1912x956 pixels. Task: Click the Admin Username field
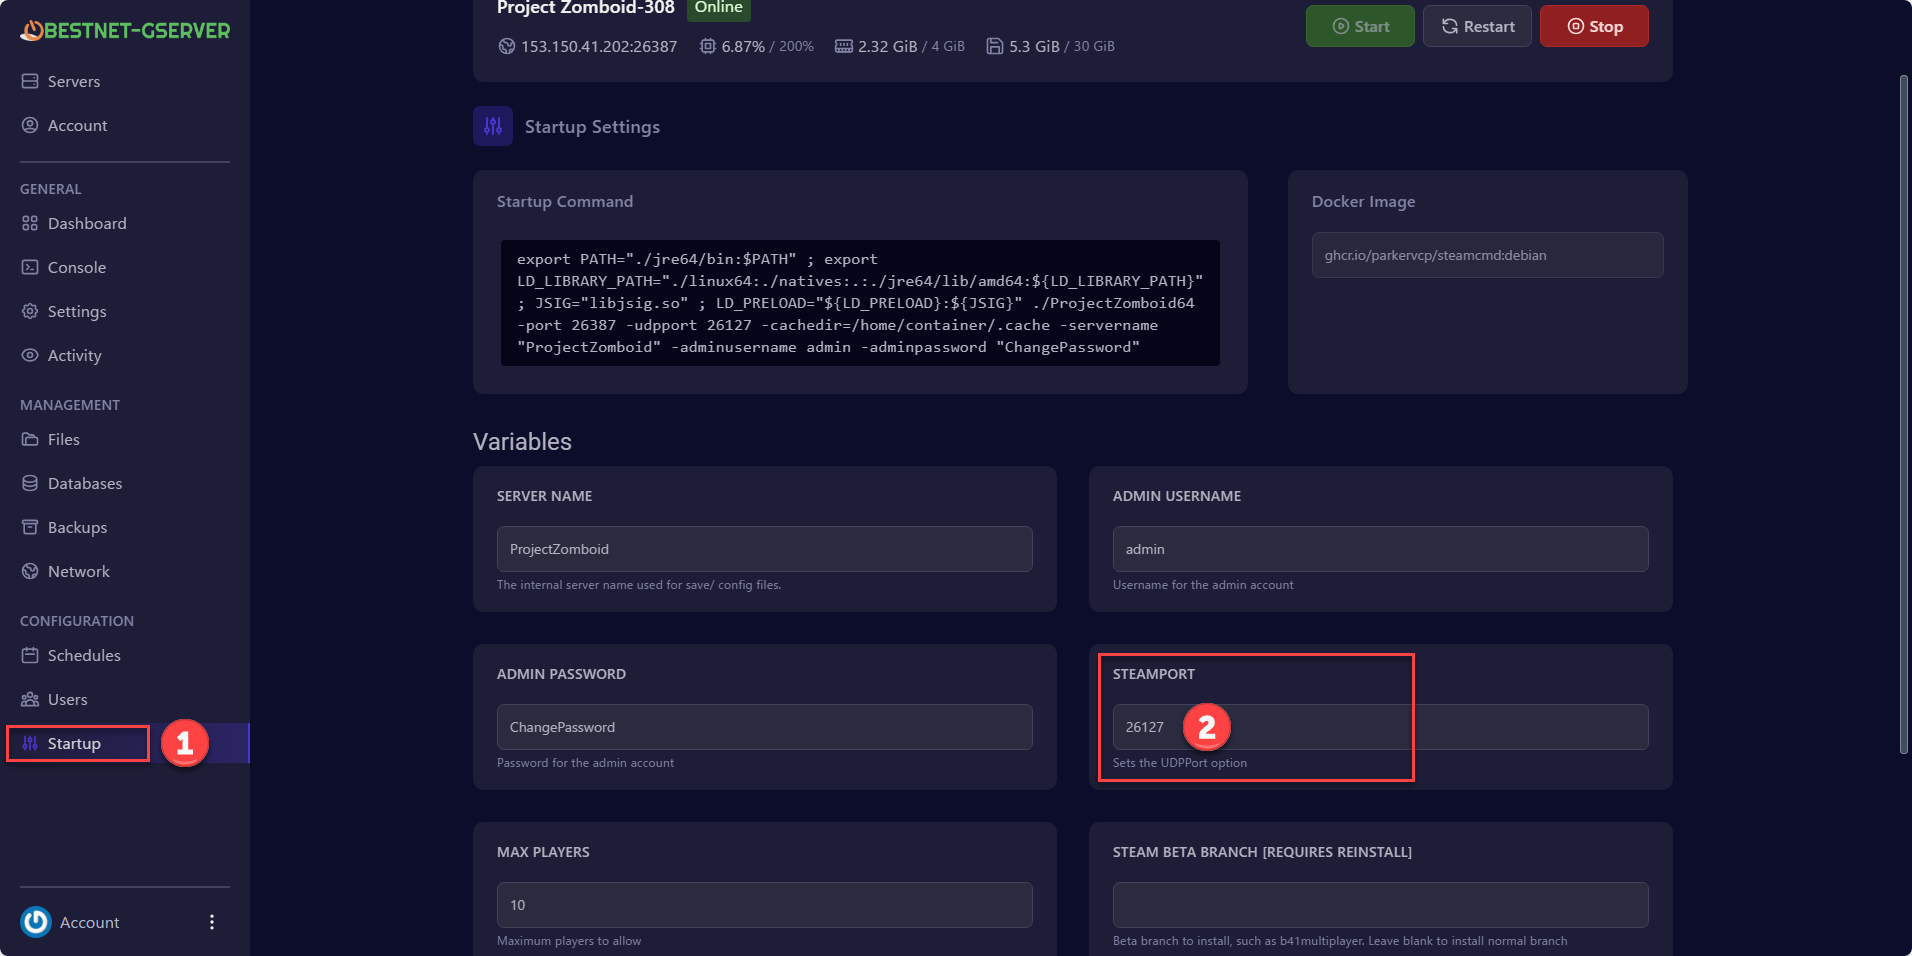[1381, 549]
